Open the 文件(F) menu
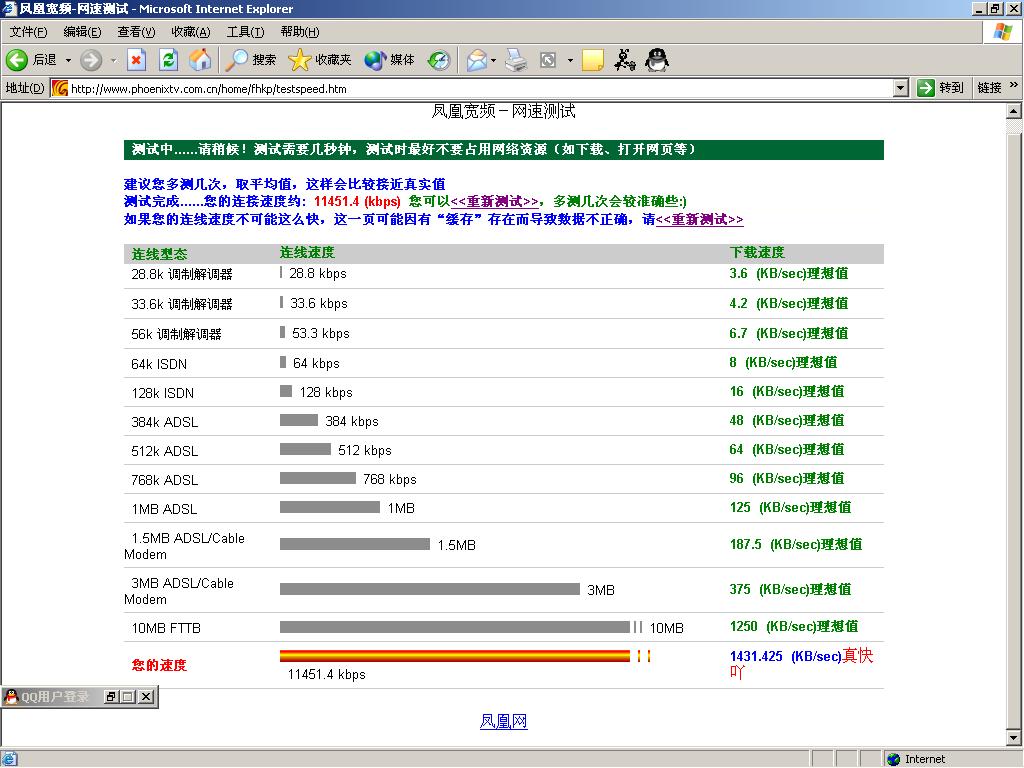This screenshot has width=1024, height=768. point(28,32)
